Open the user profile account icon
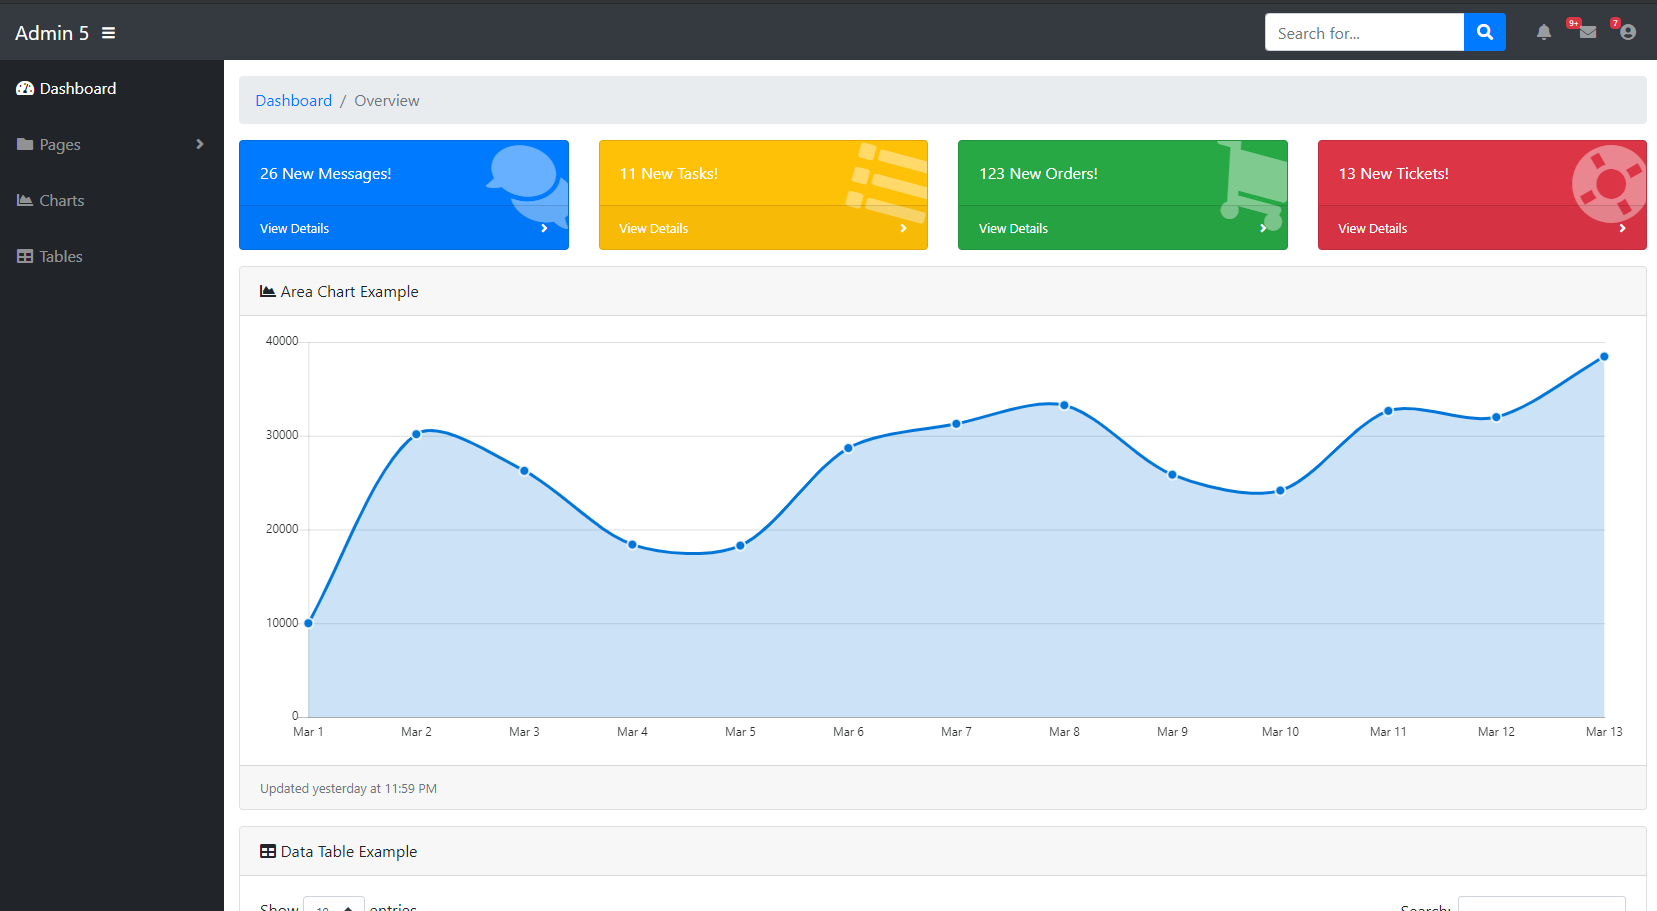 [x=1628, y=33]
